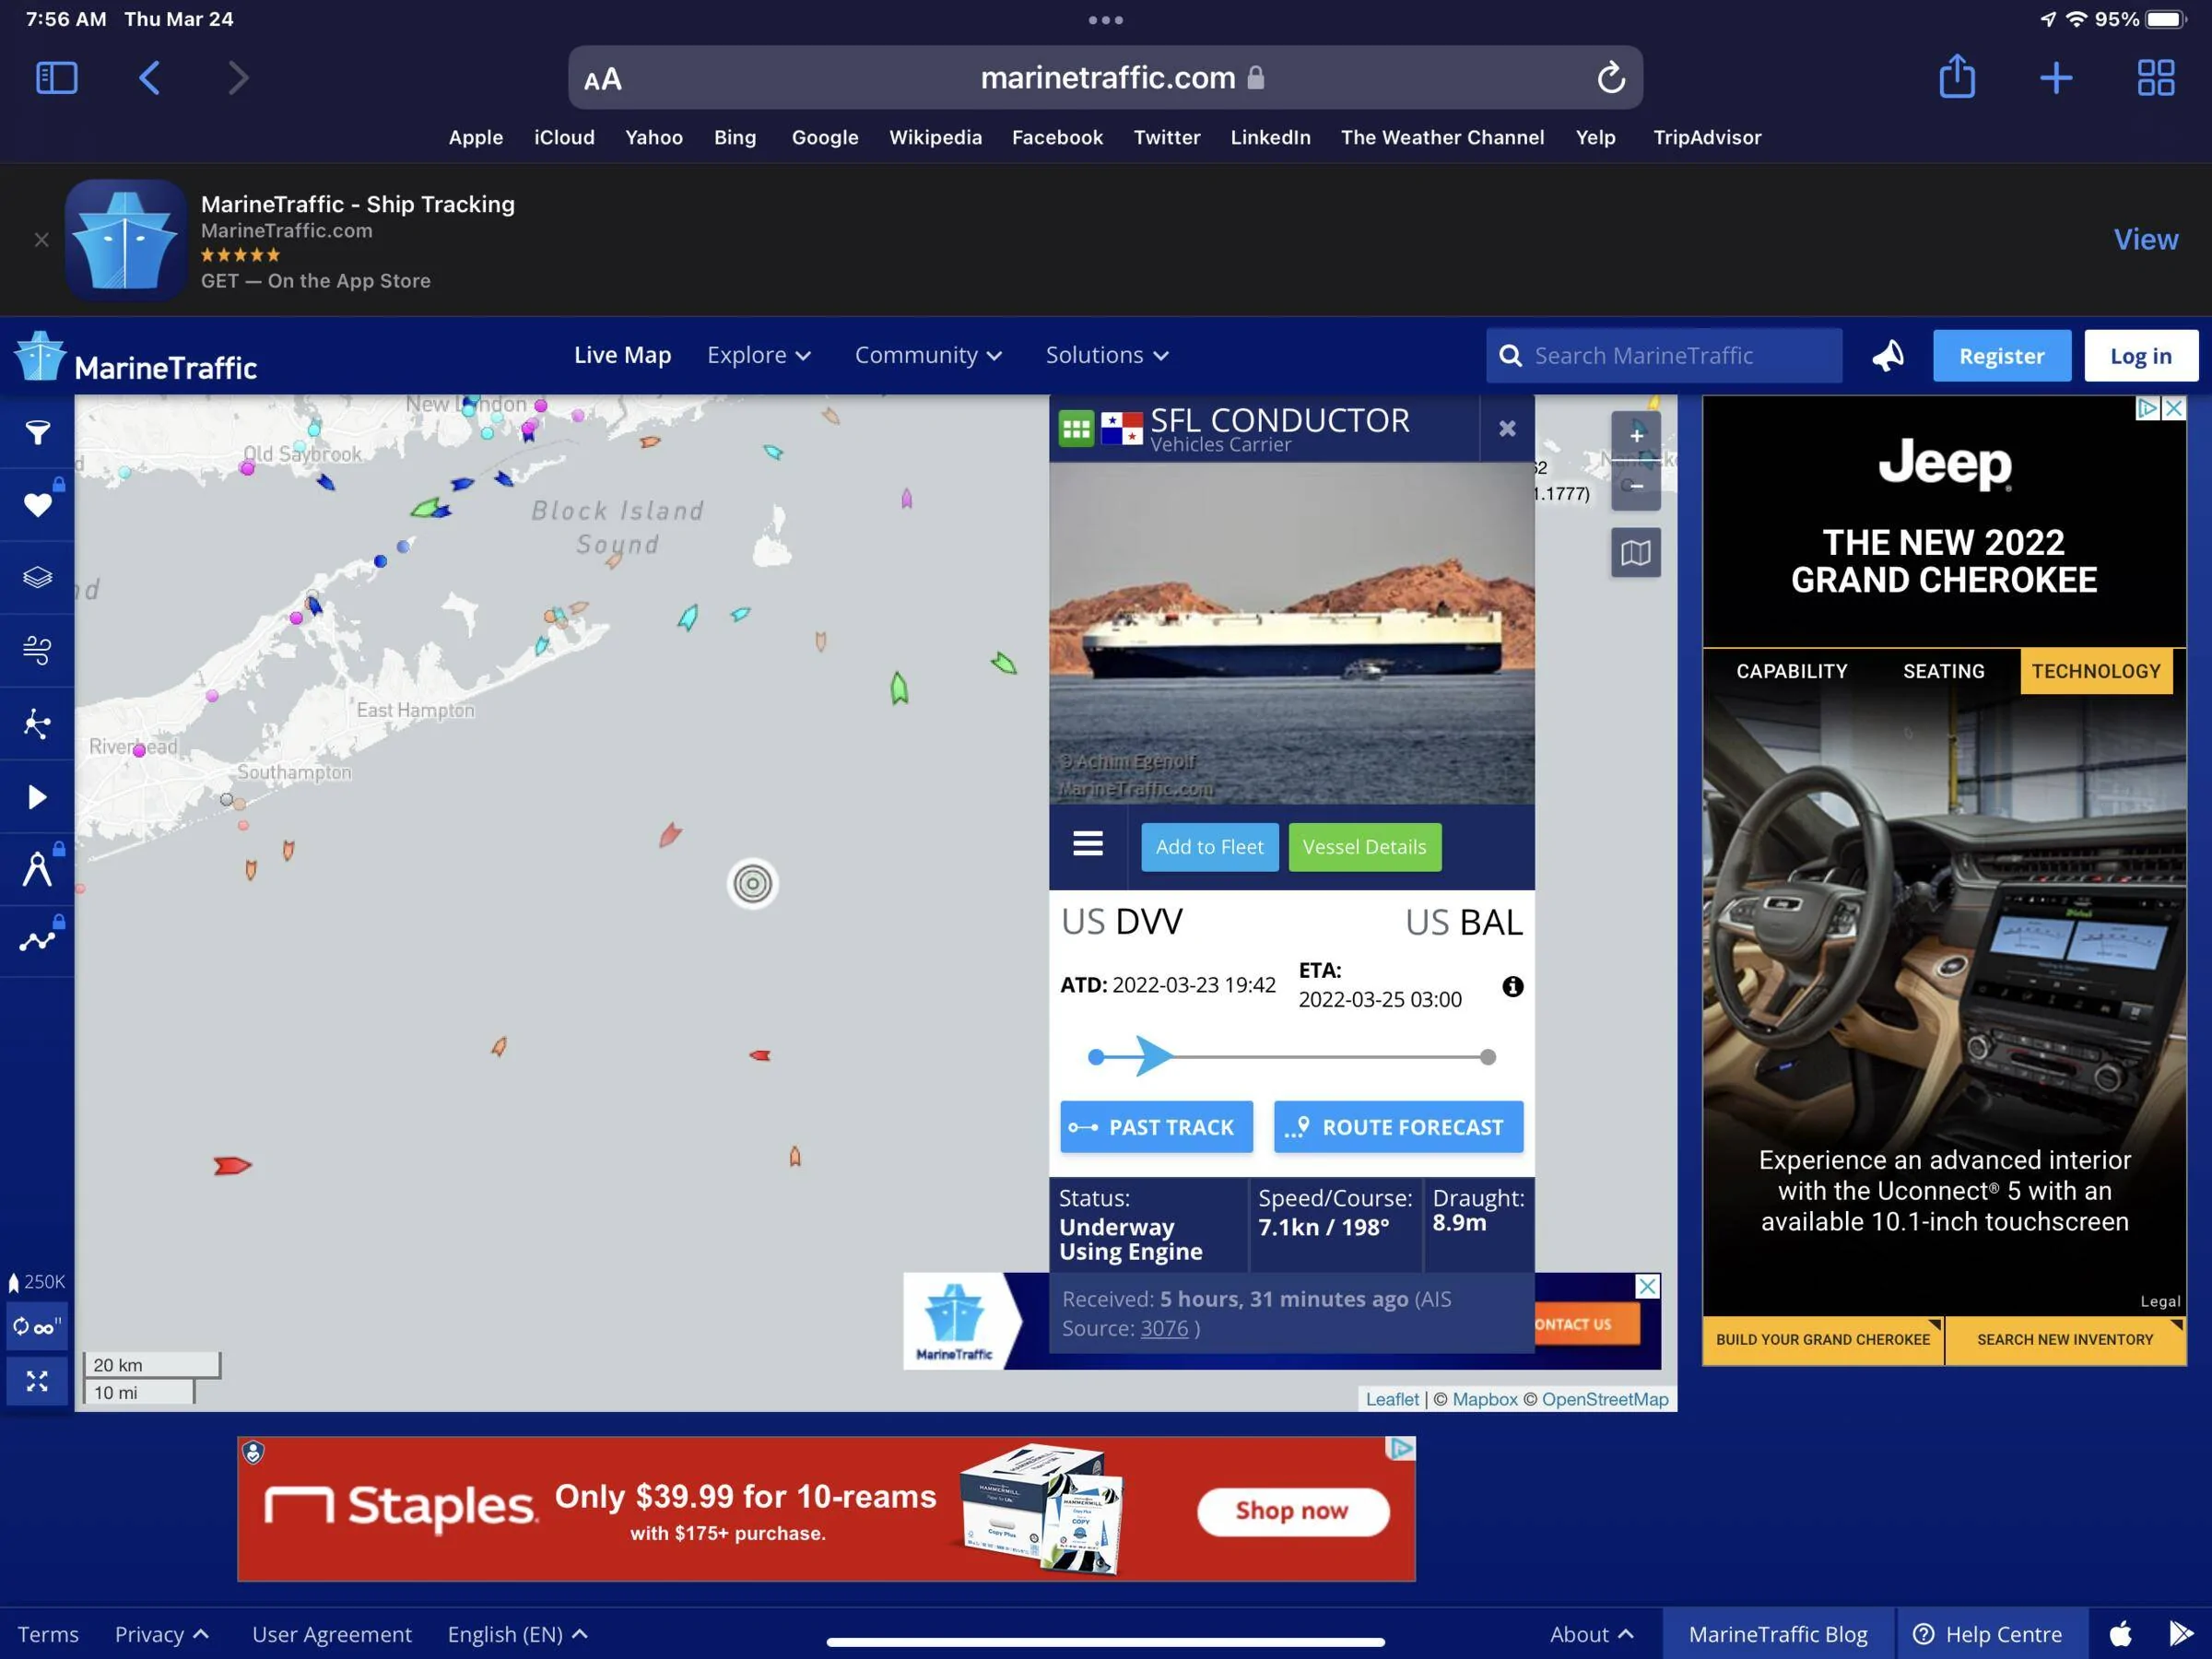Open the Help Centre link

(x=1989, y=1633)
